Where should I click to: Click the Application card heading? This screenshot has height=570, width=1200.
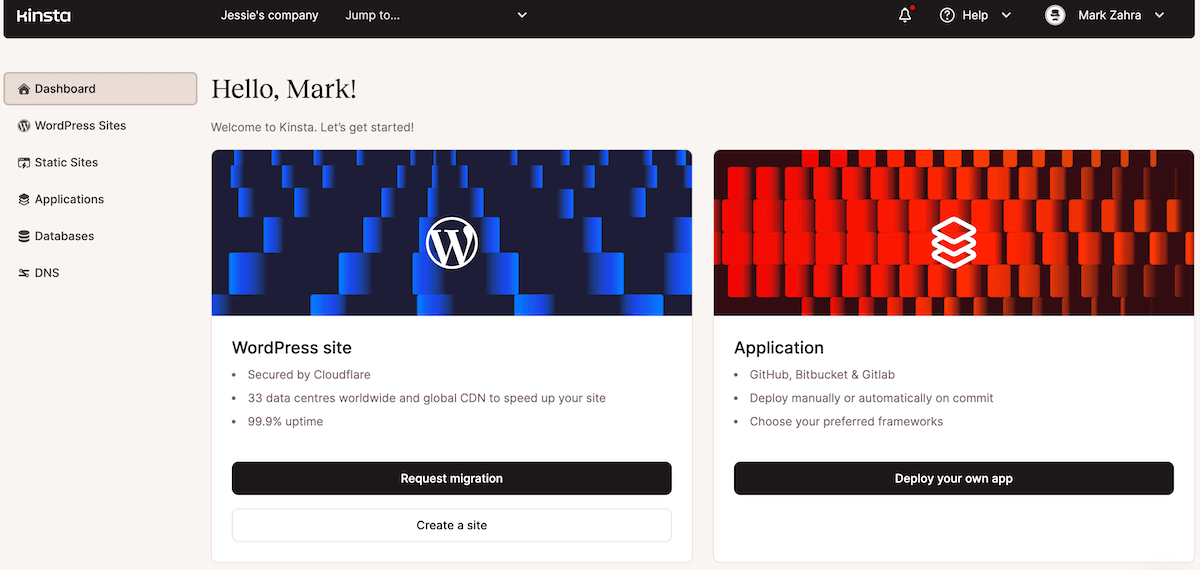point(779,348)
